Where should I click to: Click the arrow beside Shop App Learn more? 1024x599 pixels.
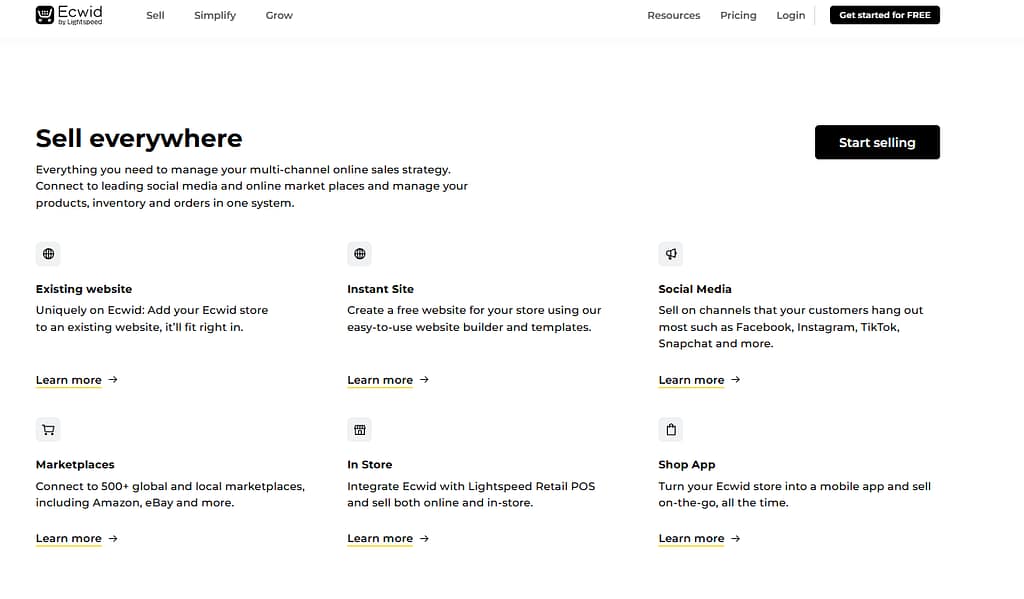[x=735, y=538]
